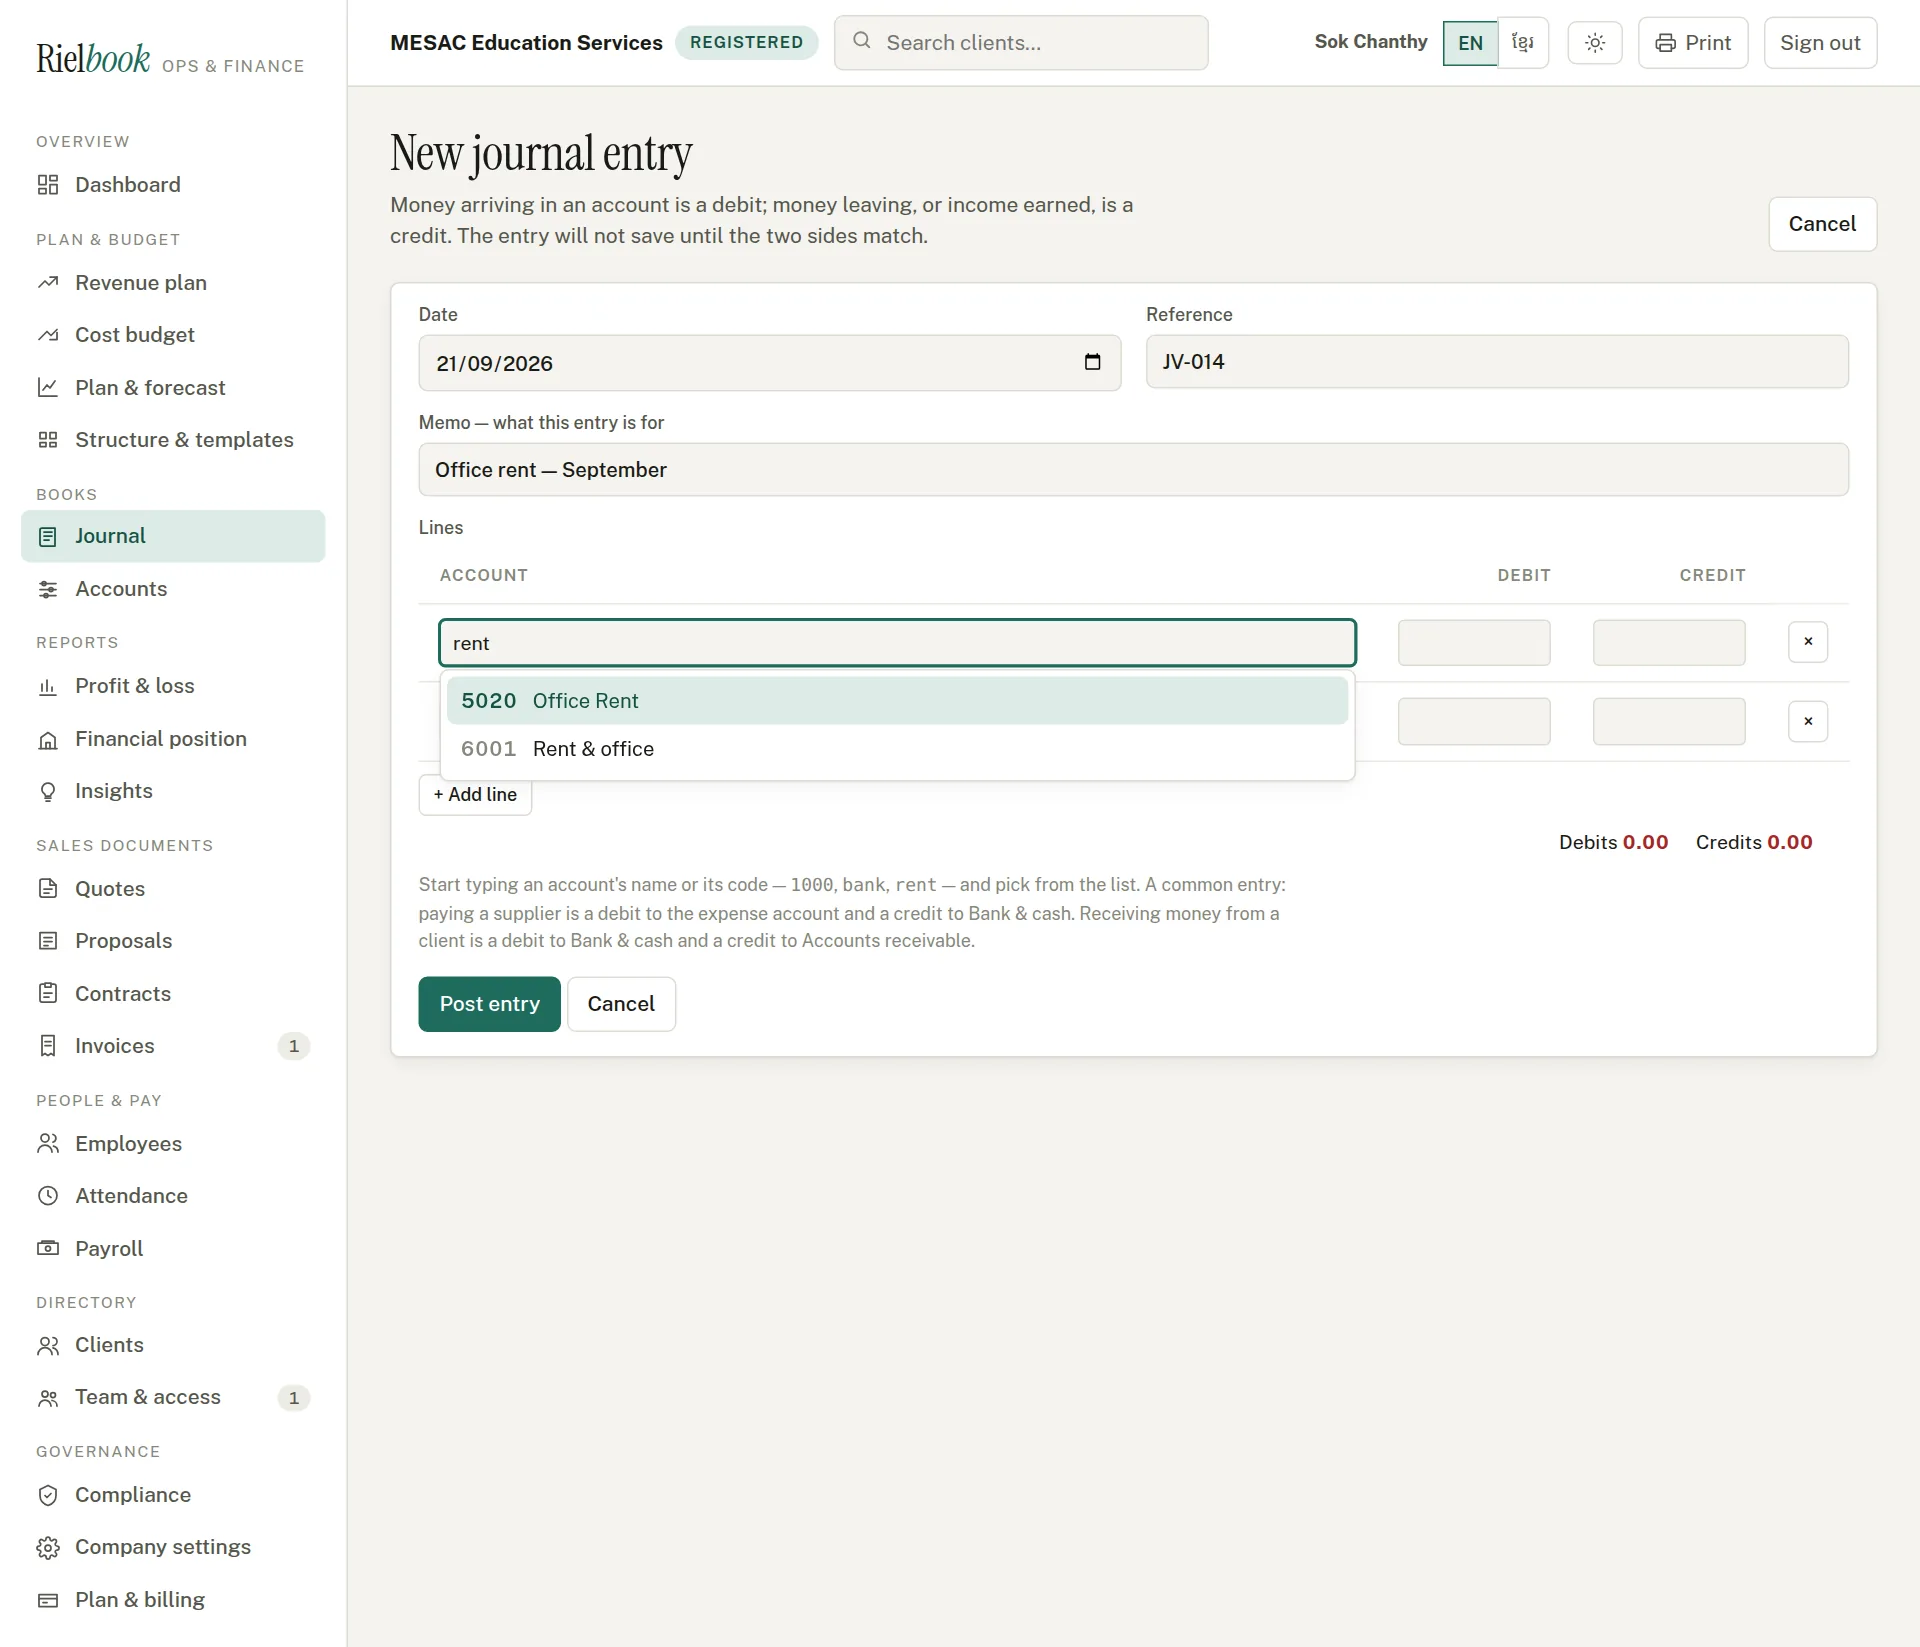Switch language to Khmer
The width and height of the screenshot is (1920, 1647).
(1523, 43)
